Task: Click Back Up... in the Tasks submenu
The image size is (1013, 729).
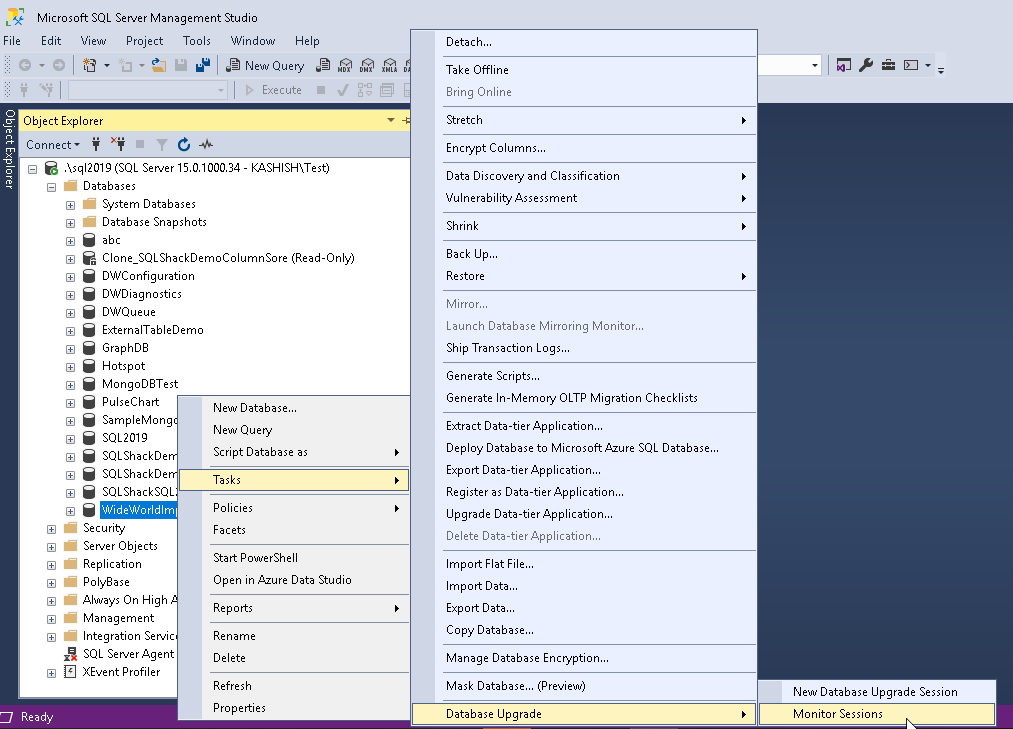Action: click(x=583, y=254)
